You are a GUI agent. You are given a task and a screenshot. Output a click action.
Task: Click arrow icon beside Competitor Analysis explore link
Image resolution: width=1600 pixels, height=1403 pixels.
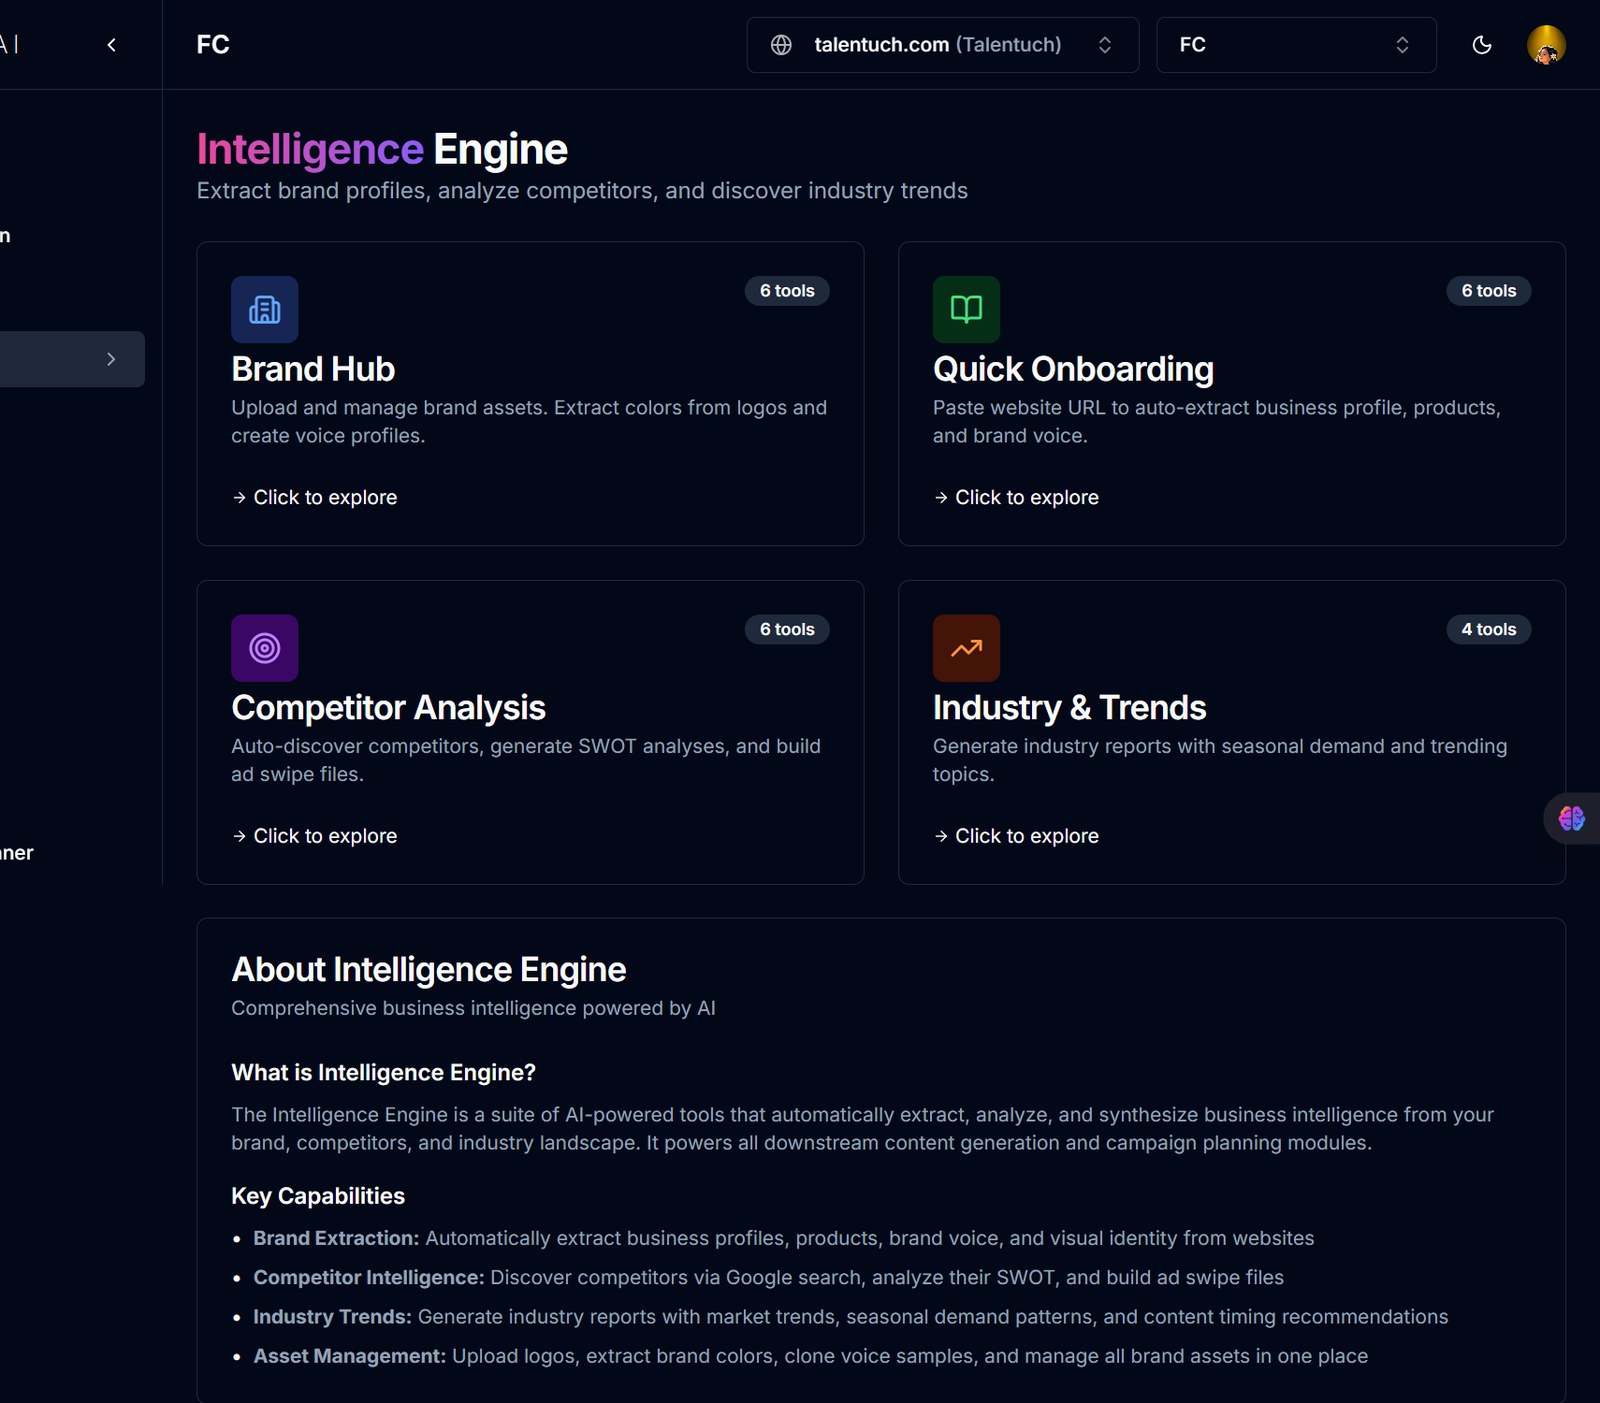(239, 836)
